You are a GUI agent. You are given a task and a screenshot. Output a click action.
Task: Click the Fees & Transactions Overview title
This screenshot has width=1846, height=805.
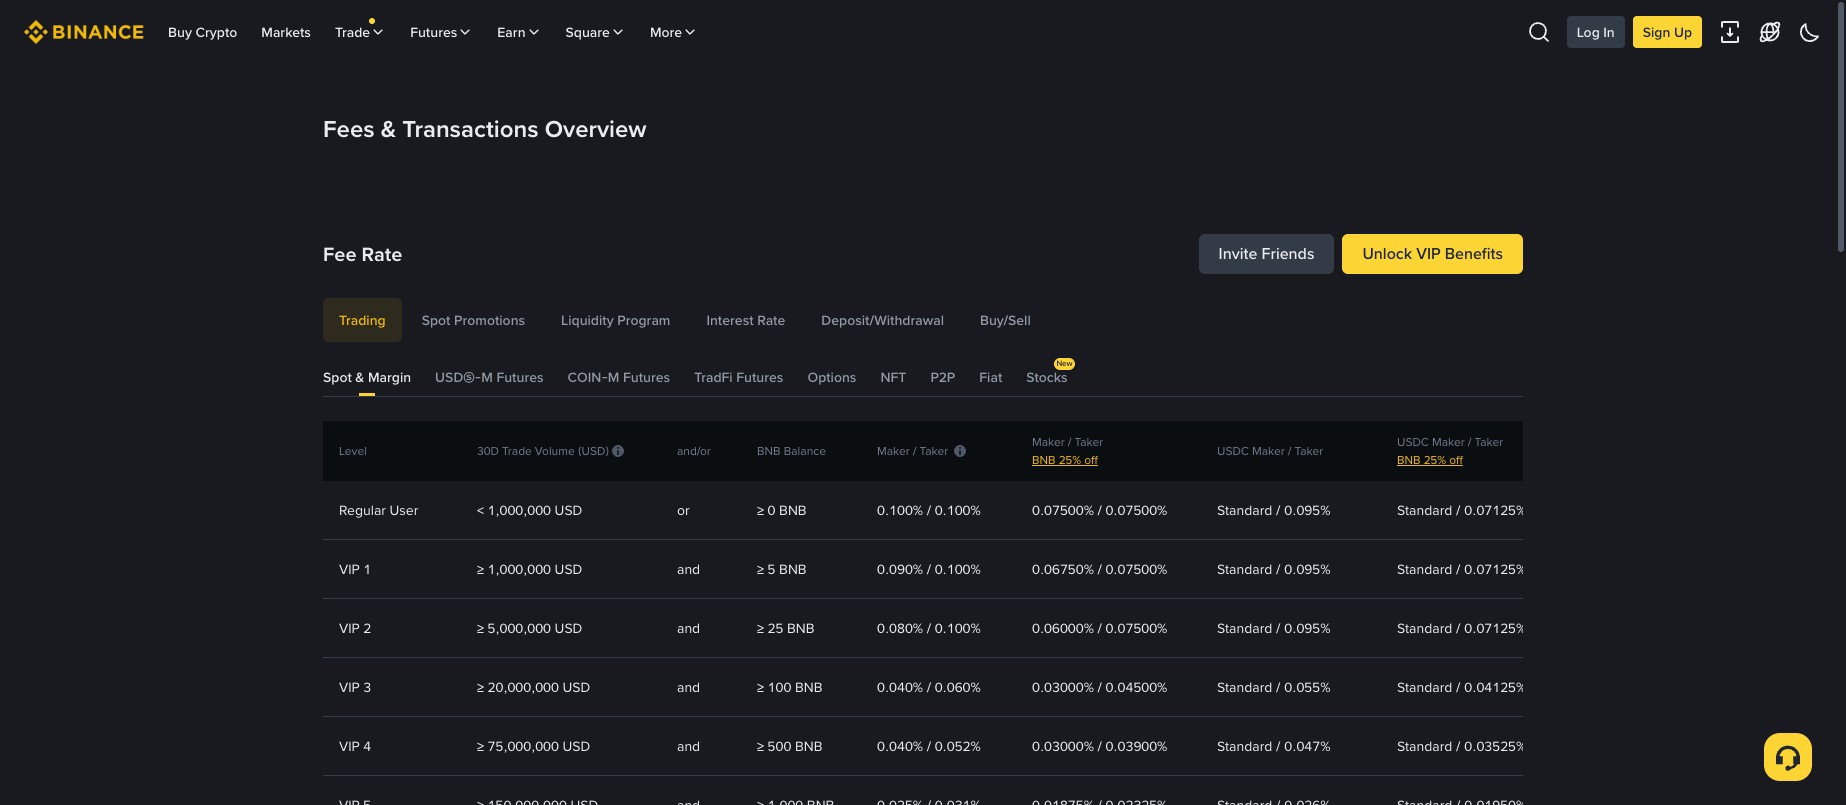click(x=484, y=129)
